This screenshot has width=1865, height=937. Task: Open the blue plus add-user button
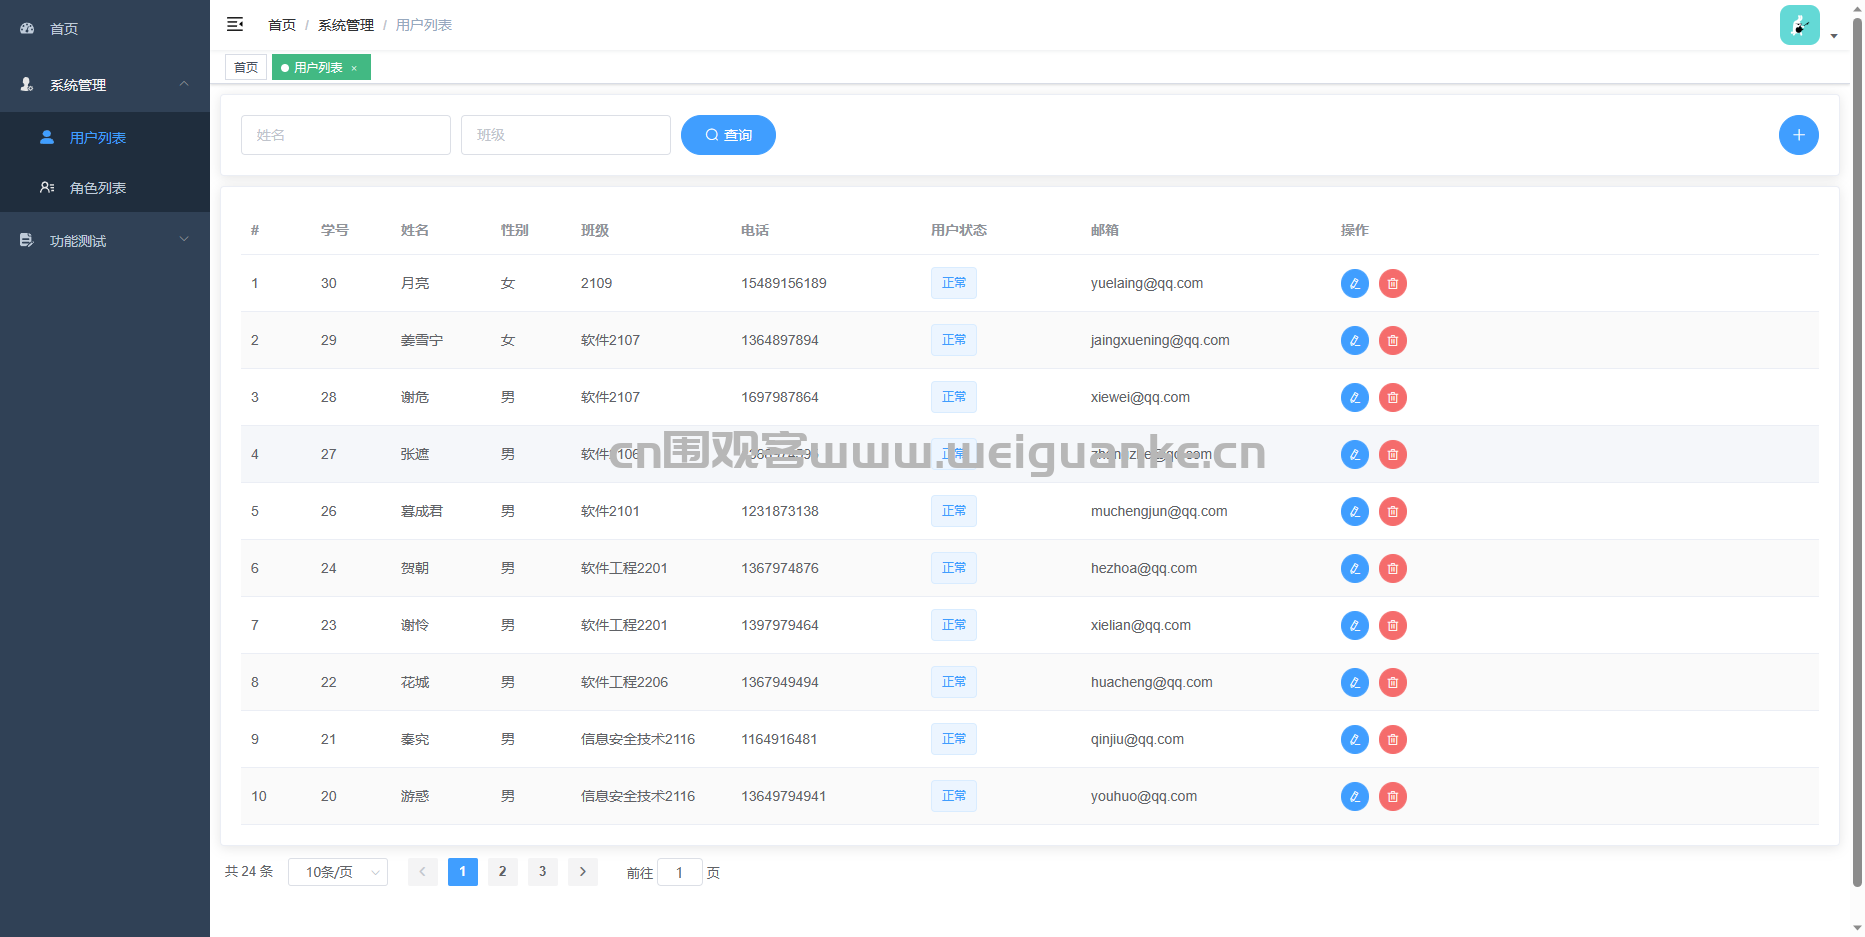(1798, 135)
